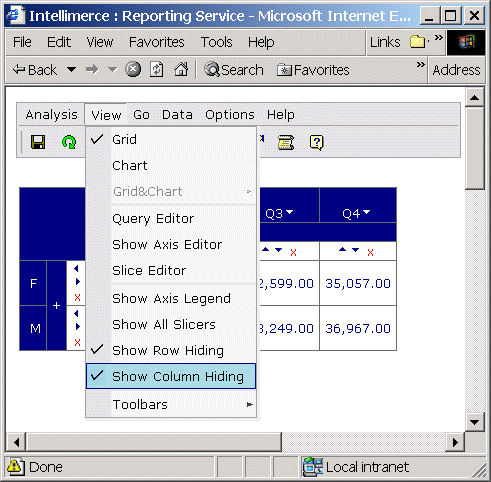This screenshot has width=491, height=482.
Task: Click row M left arrow
Action: point(76,313)
